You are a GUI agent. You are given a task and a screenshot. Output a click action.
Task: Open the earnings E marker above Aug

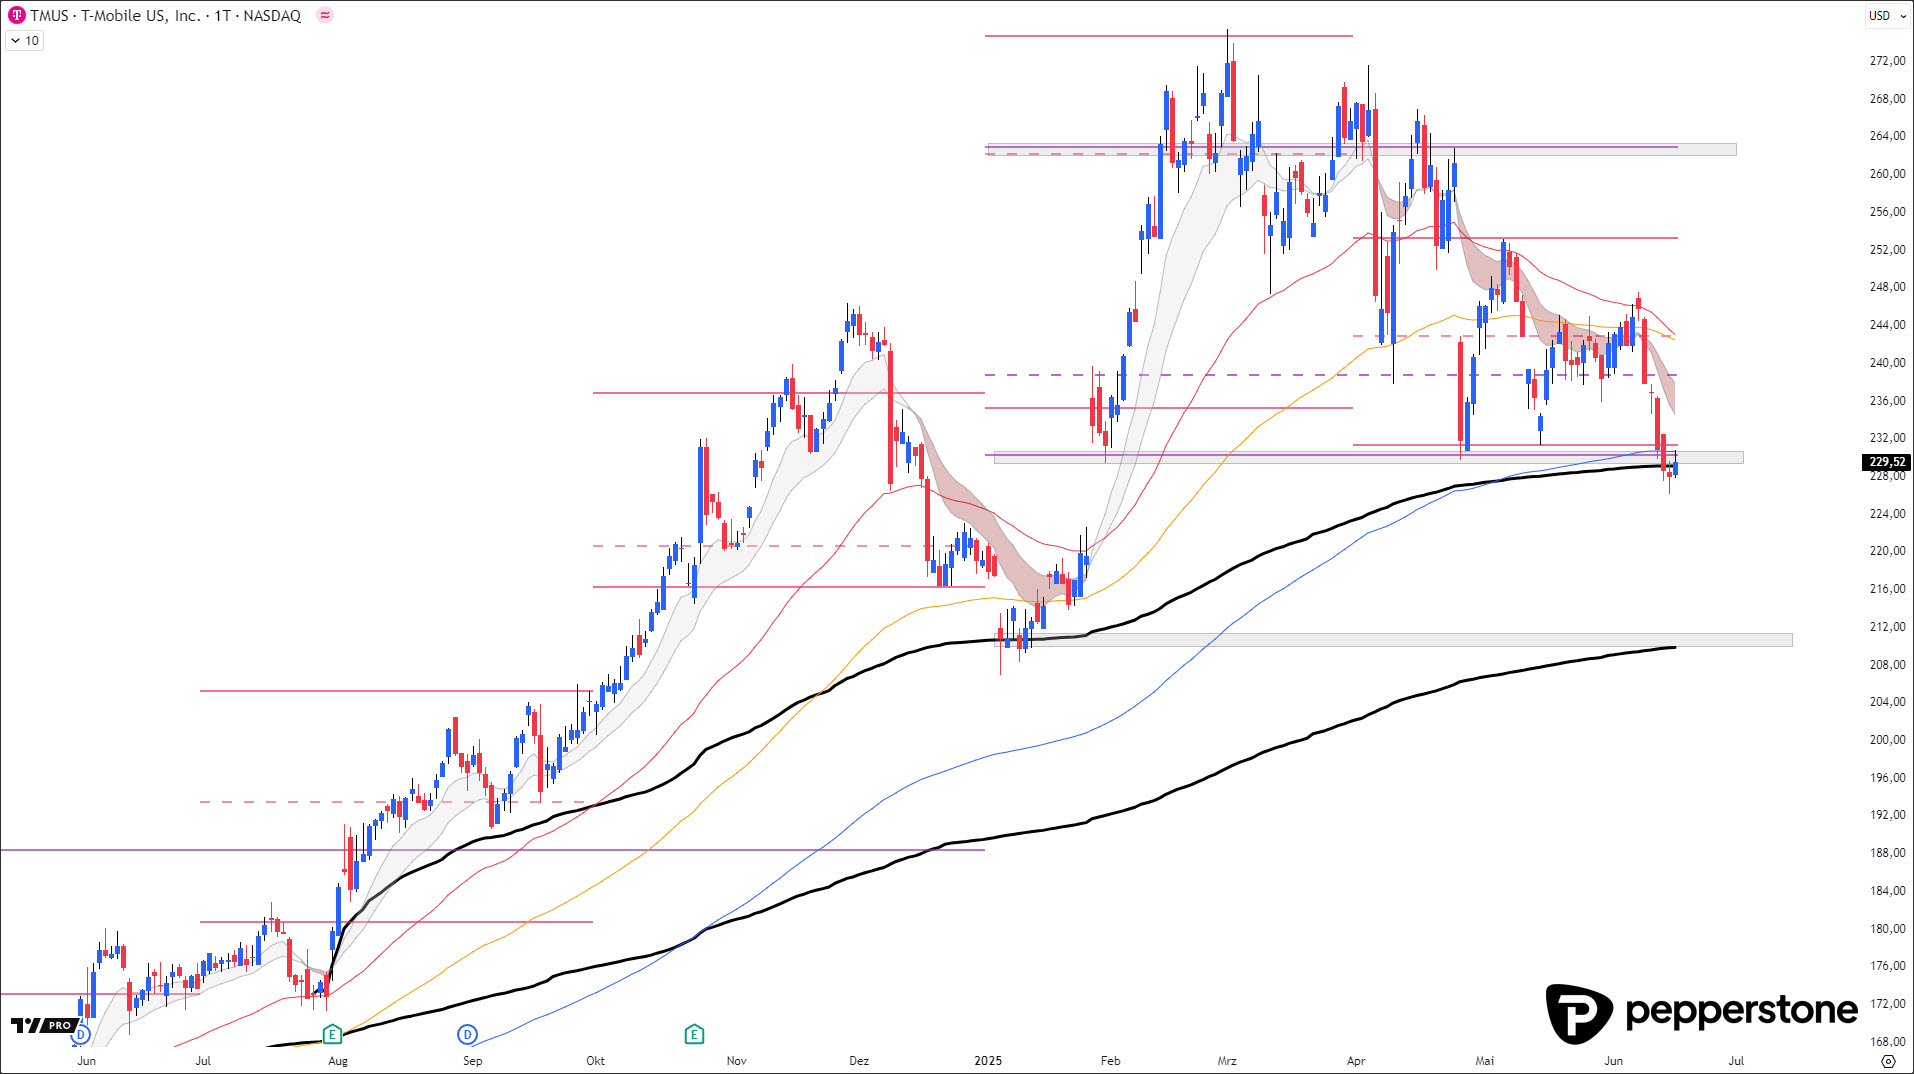(x=332, y=1034)
